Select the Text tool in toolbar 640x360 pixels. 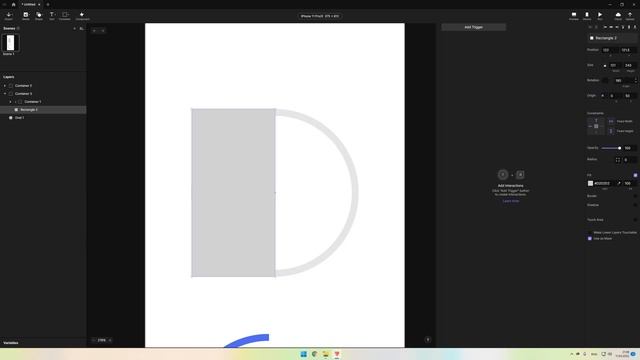point(52,16)
